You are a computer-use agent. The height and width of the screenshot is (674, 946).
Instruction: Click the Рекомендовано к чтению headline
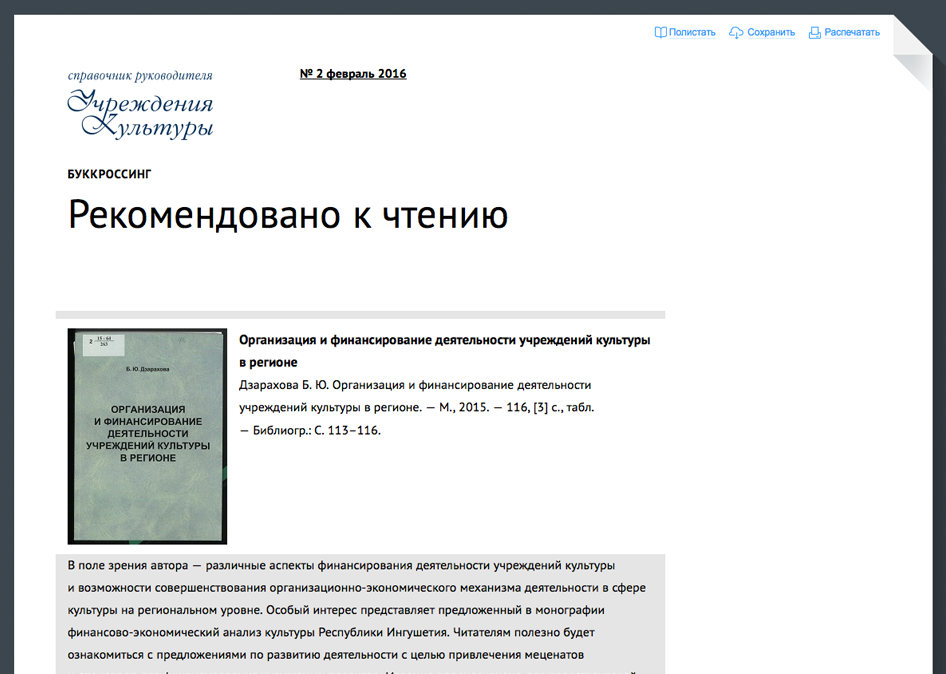tap(288, 215)
